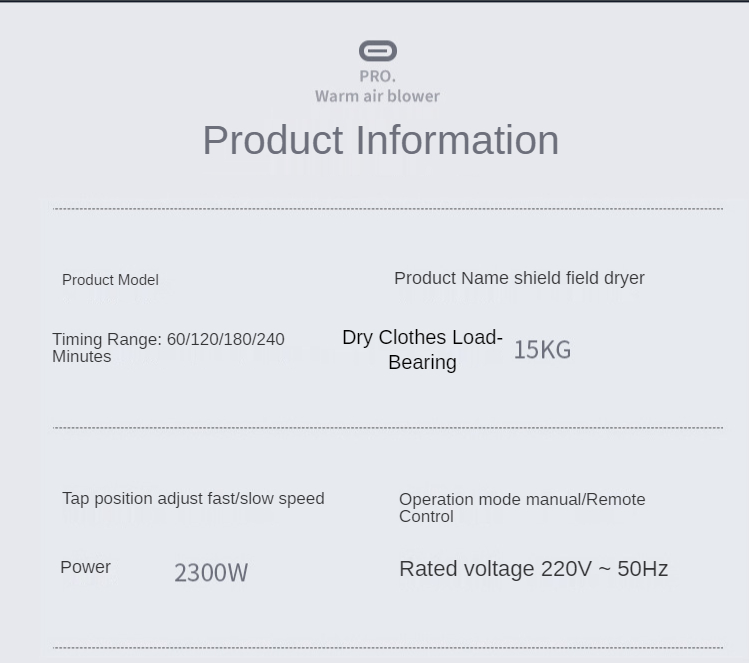This screenshot has height=663, width=749.
Task: Click the "Product Name" label text
Action: pos(451,278)
